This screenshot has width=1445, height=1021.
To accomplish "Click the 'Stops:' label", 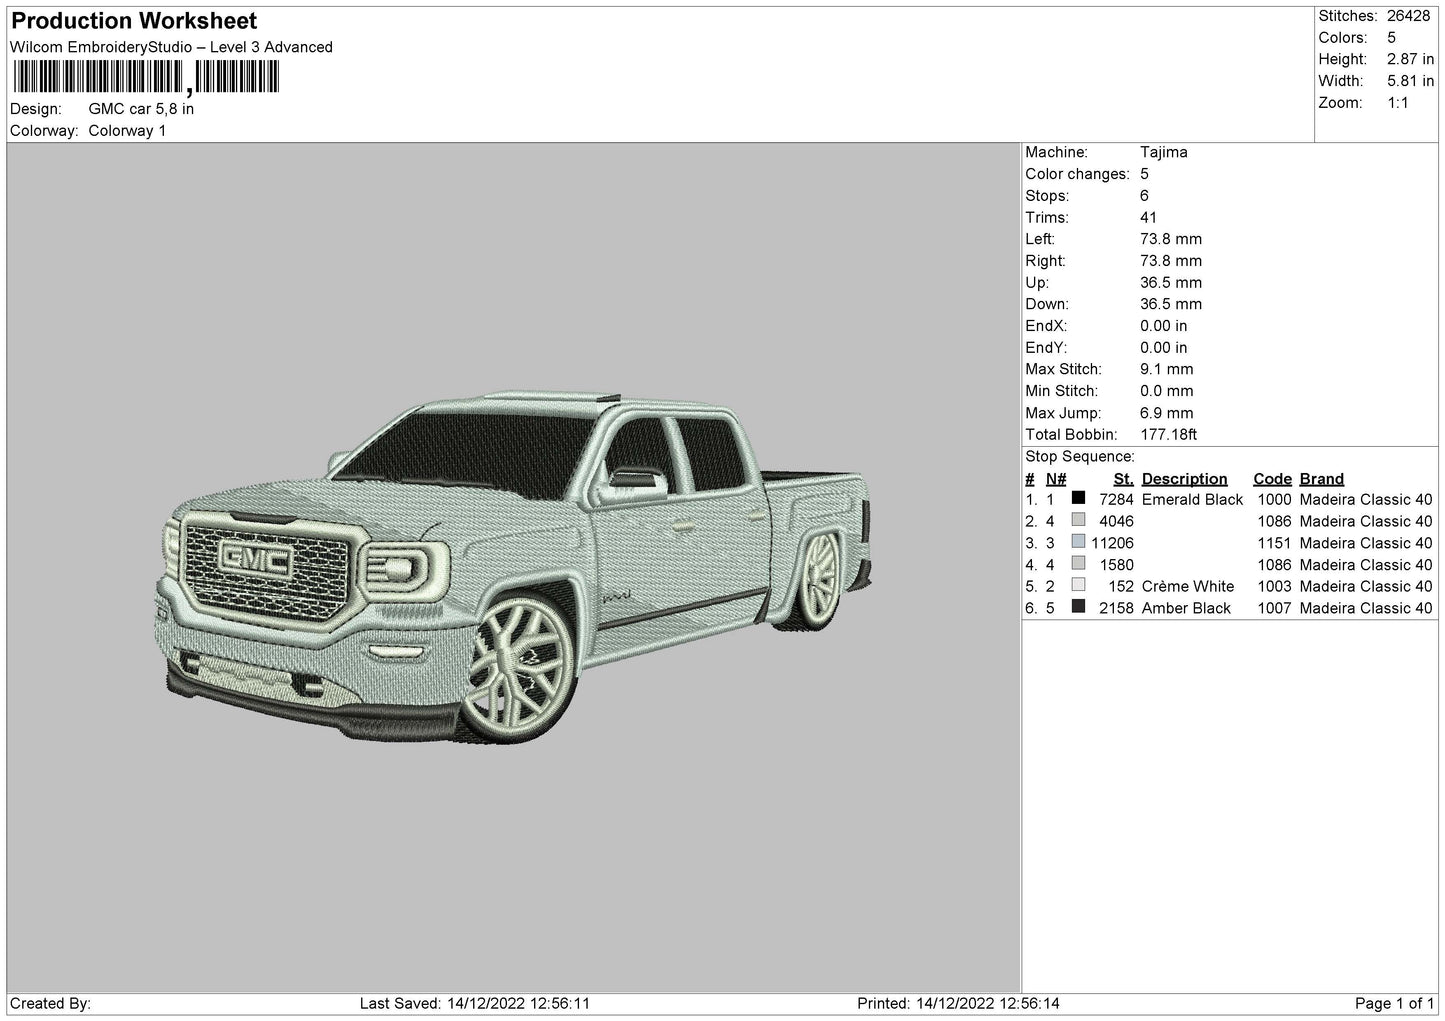I will 1047,196.
